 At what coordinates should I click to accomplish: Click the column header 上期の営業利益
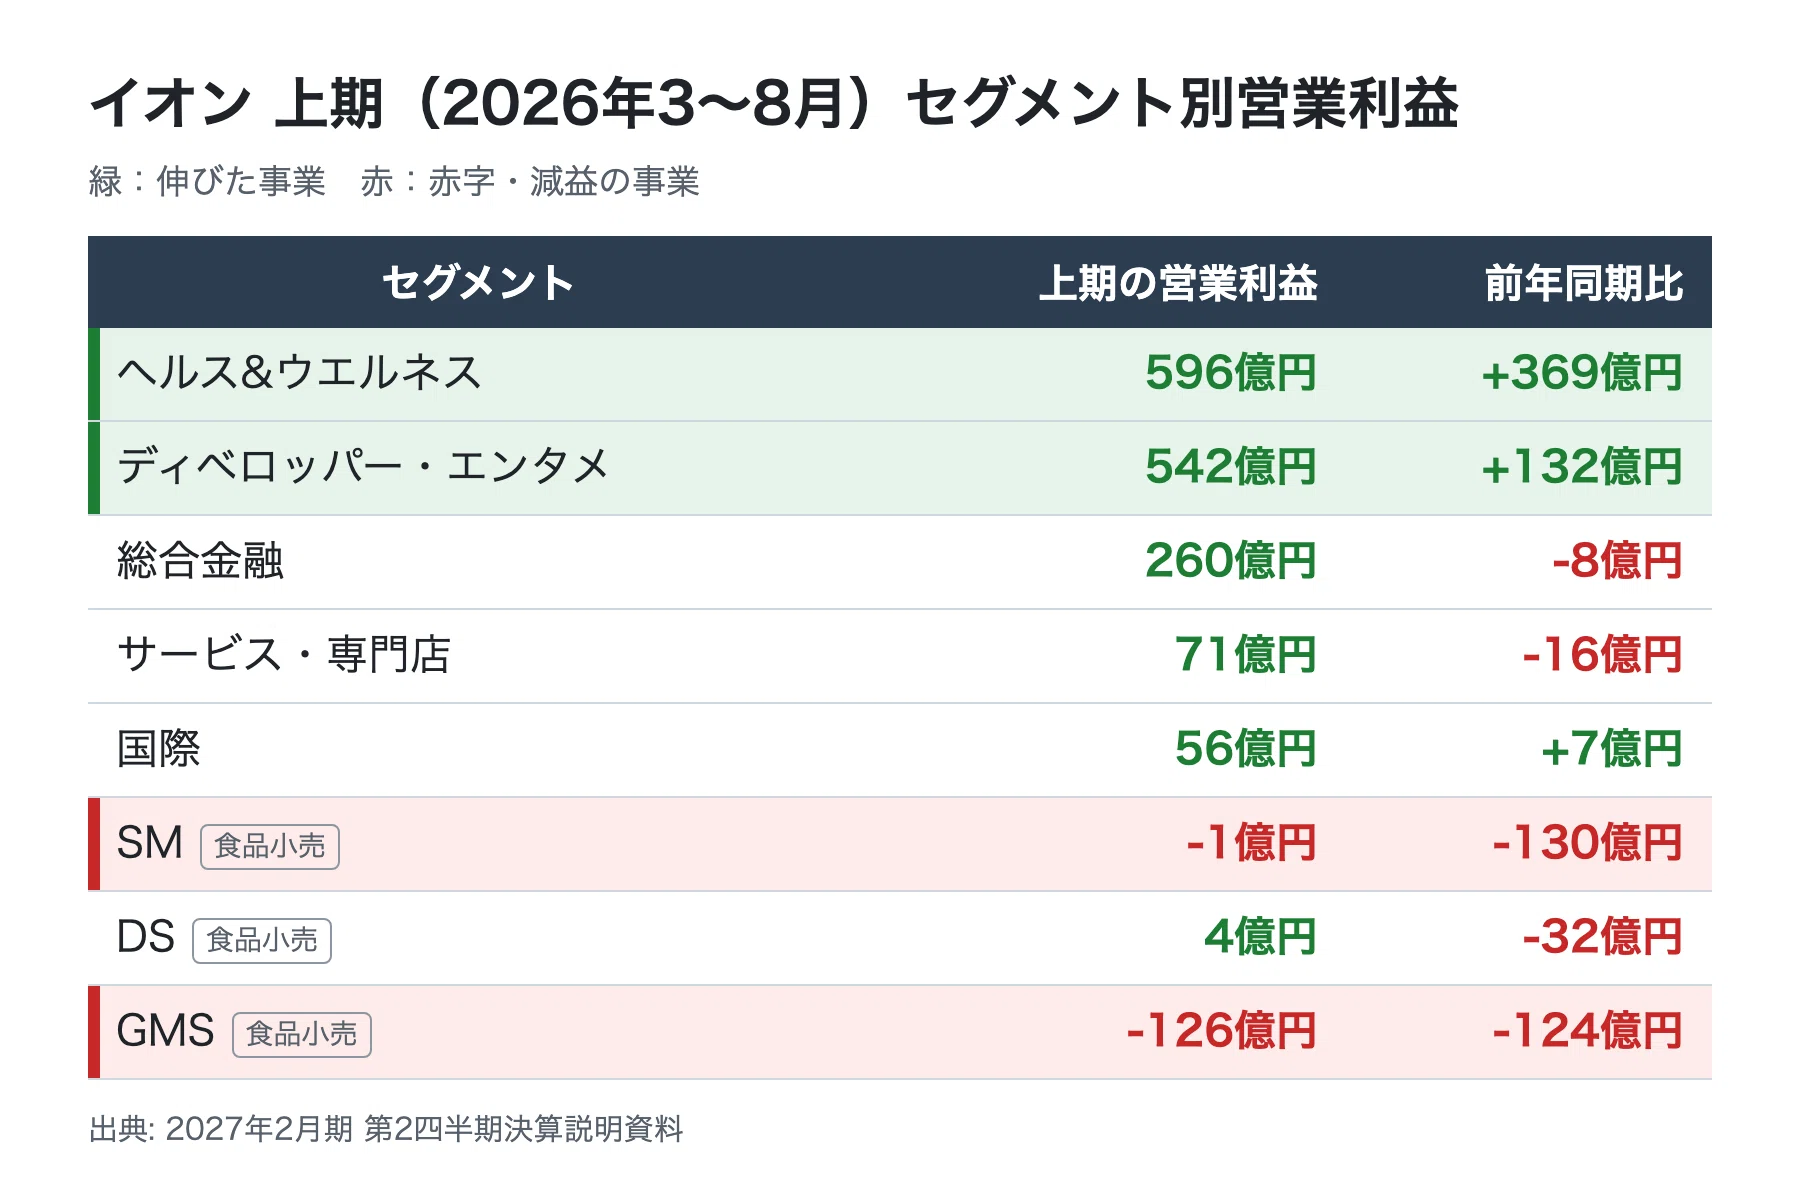coord(1178,283)
